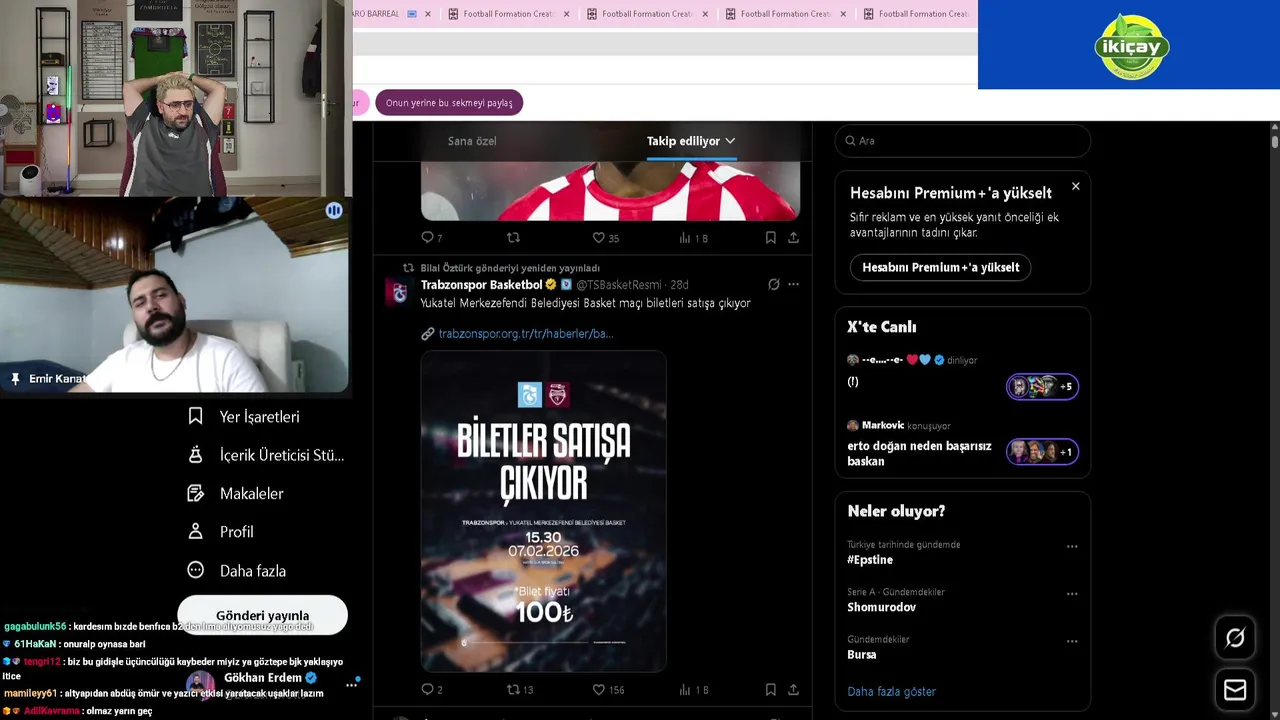Bookmark the Trabzonspor Basketbol post

[770, 689]
